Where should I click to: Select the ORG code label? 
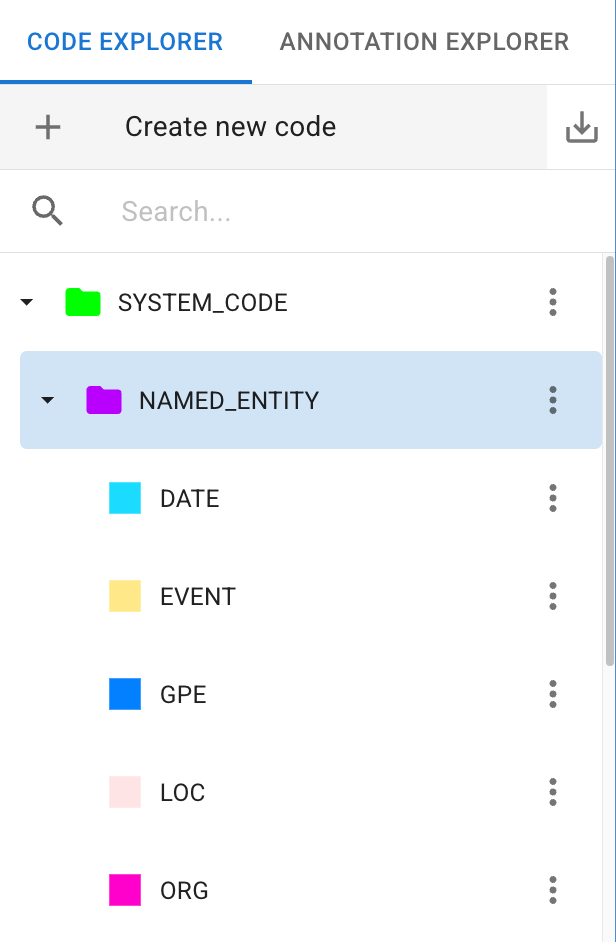(x=184, y=890)
